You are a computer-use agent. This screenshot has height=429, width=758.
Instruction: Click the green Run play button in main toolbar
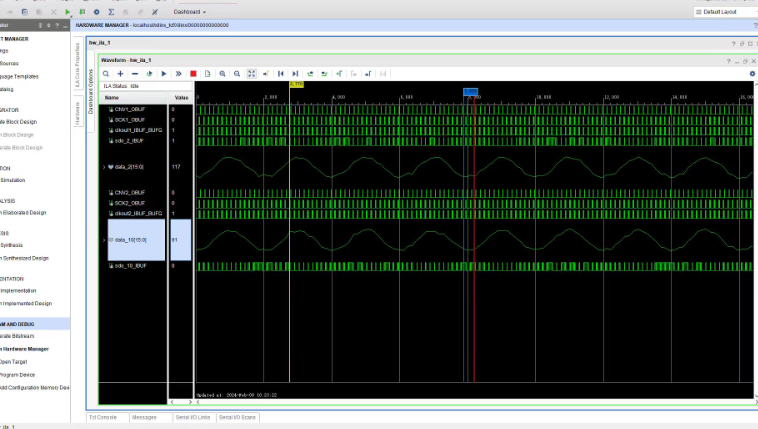(68, 12)
